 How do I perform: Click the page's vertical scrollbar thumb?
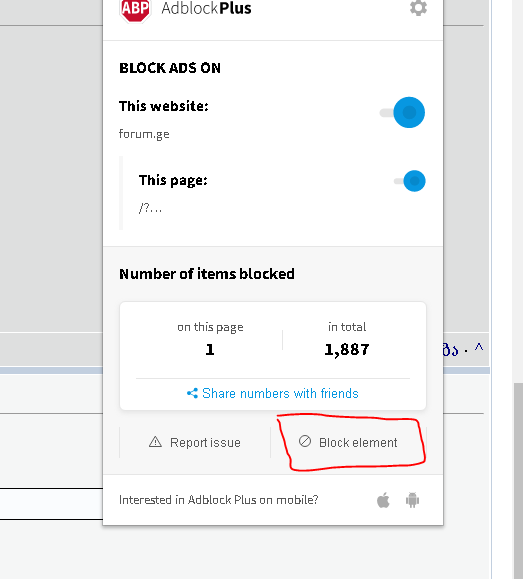pos(518,481)
